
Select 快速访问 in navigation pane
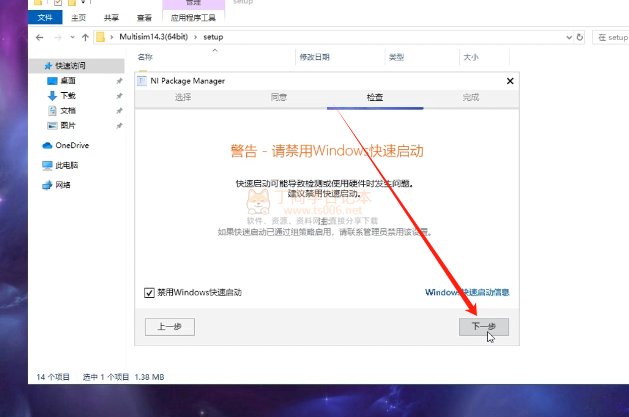76,66
